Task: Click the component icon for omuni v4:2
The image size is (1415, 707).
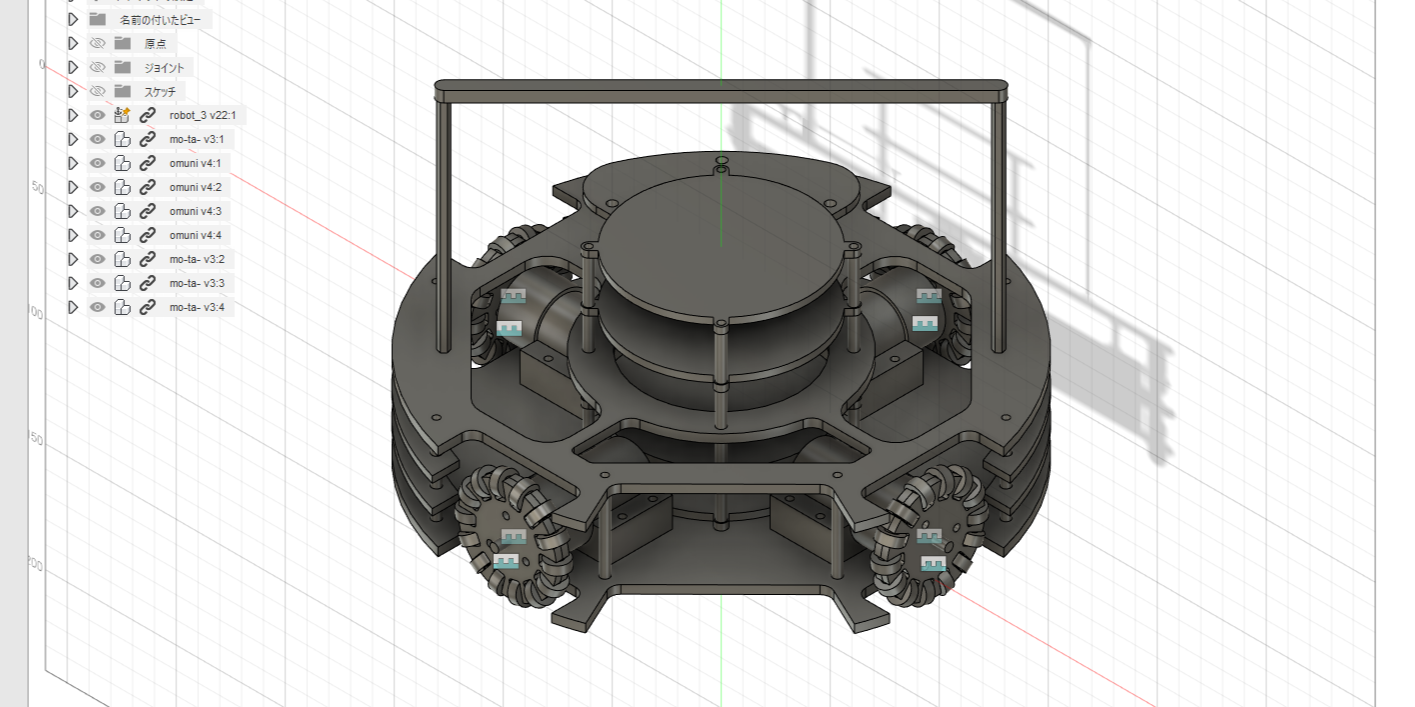Action: click(123, 187)
